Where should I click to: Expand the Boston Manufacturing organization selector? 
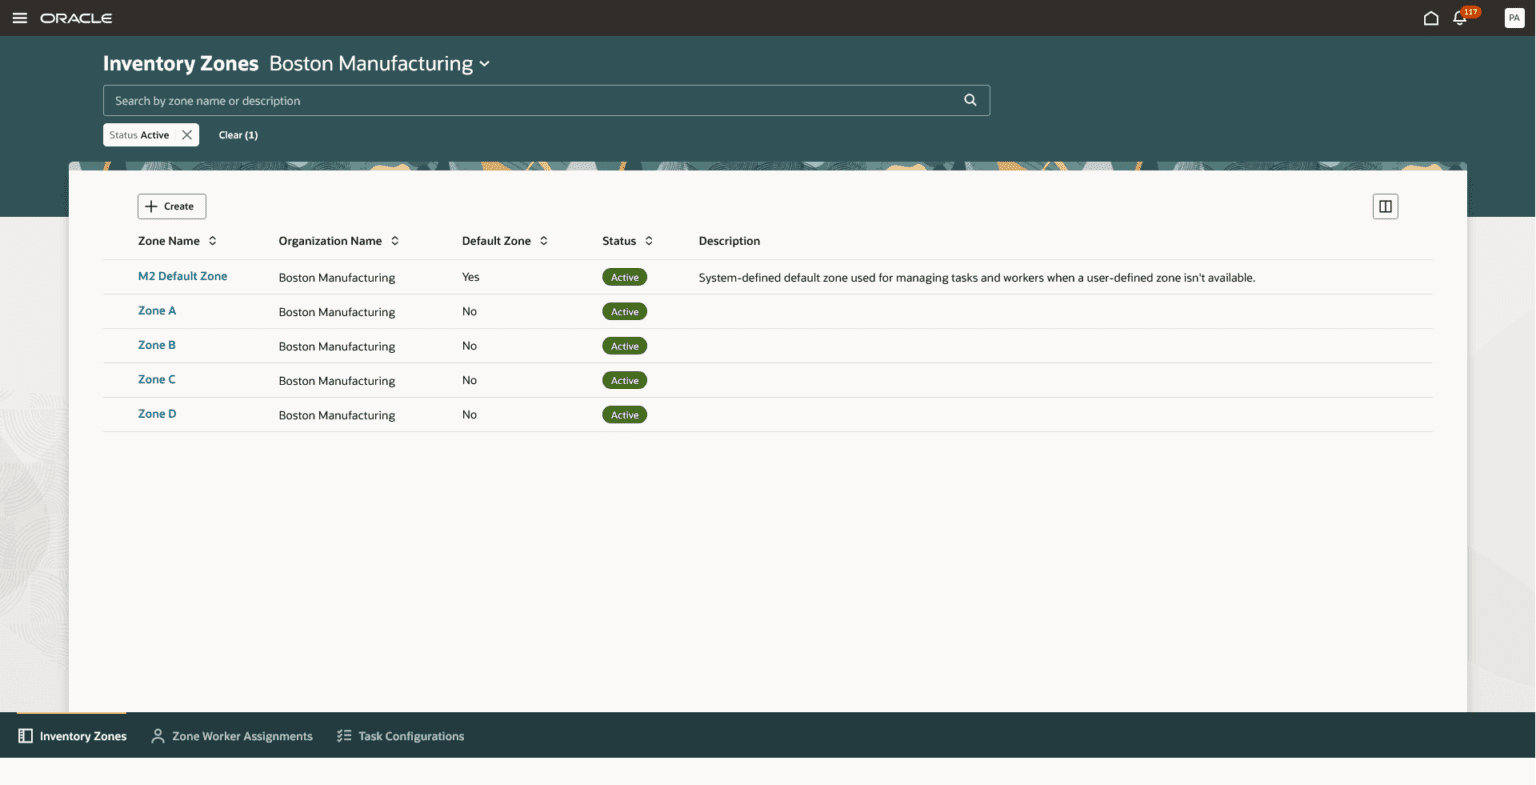pos(485,63)
